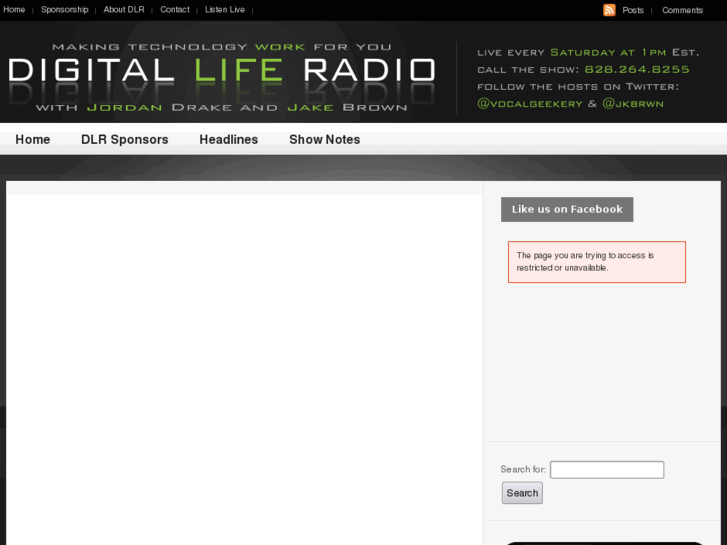Click inside the Search for text field

click(607, 469)
